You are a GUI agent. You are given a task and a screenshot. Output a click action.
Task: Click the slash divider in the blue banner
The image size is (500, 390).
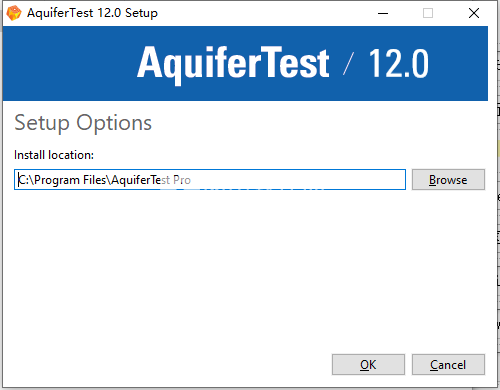348,63
